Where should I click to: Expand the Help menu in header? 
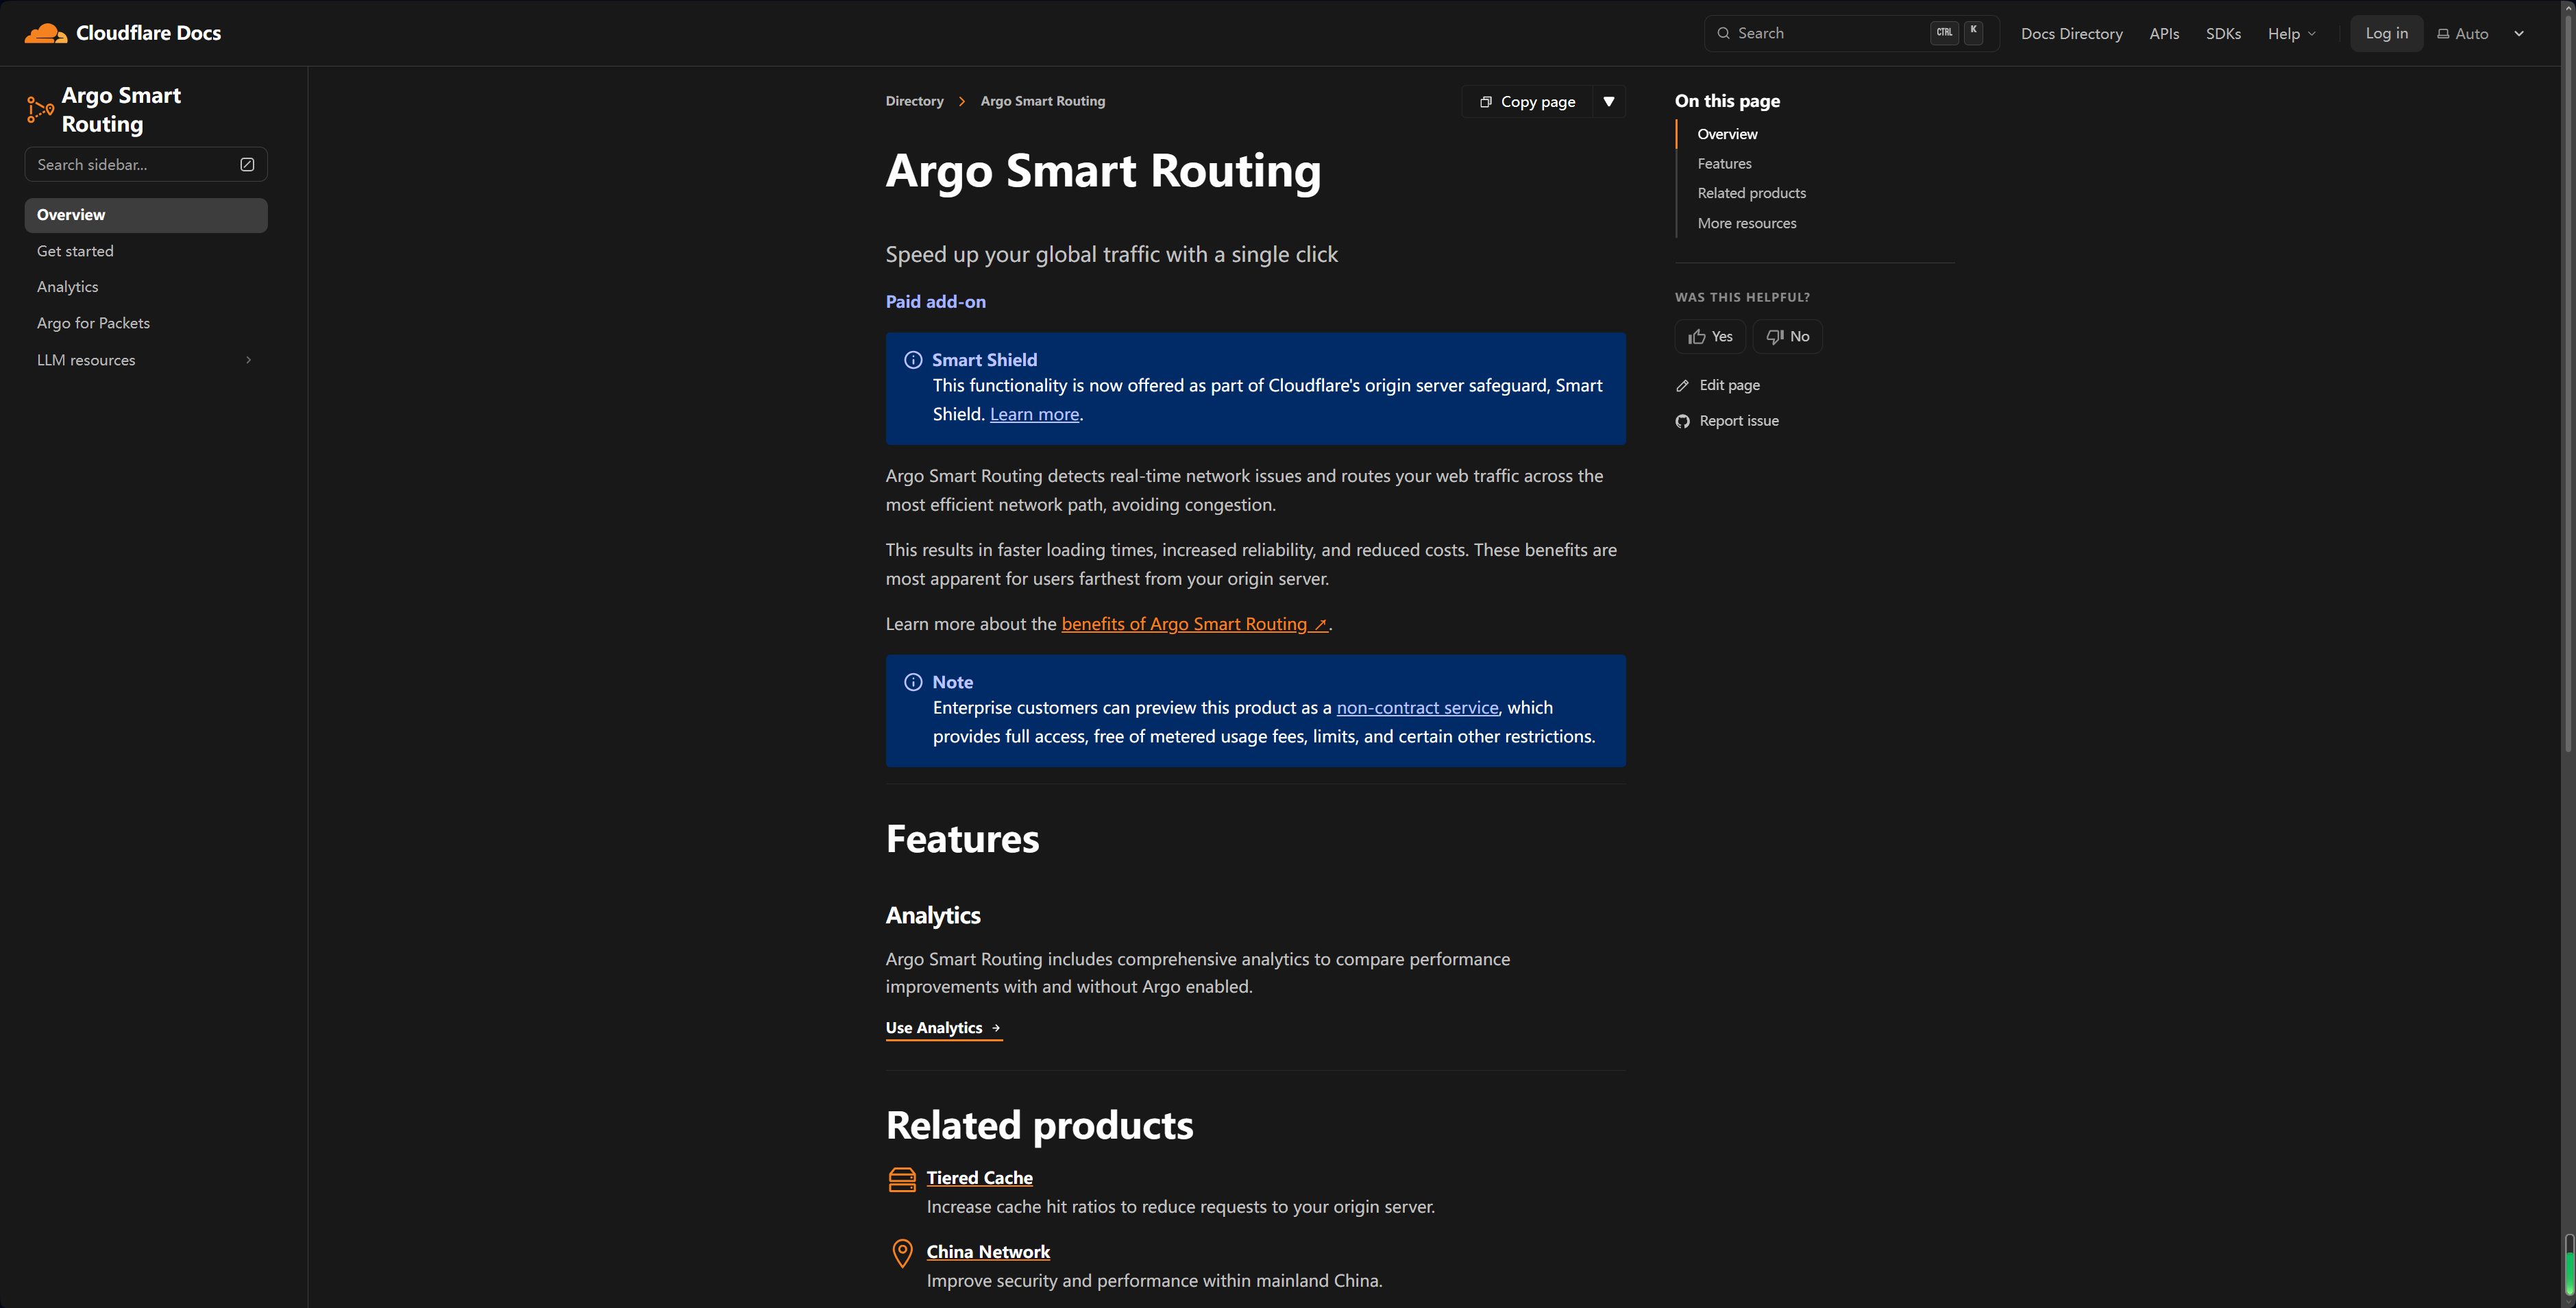pos(2291,34)
